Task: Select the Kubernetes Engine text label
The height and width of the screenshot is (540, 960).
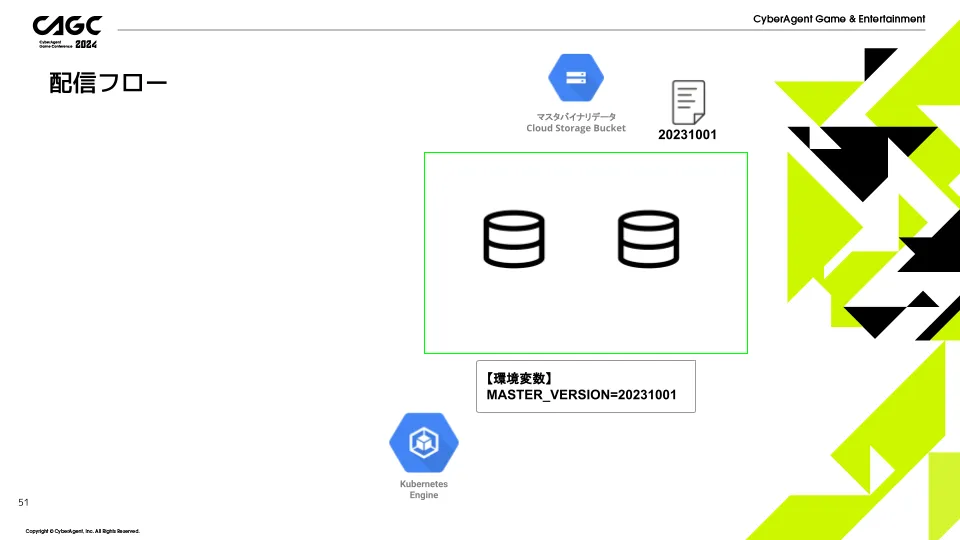Action: click(x=424, y=489)
